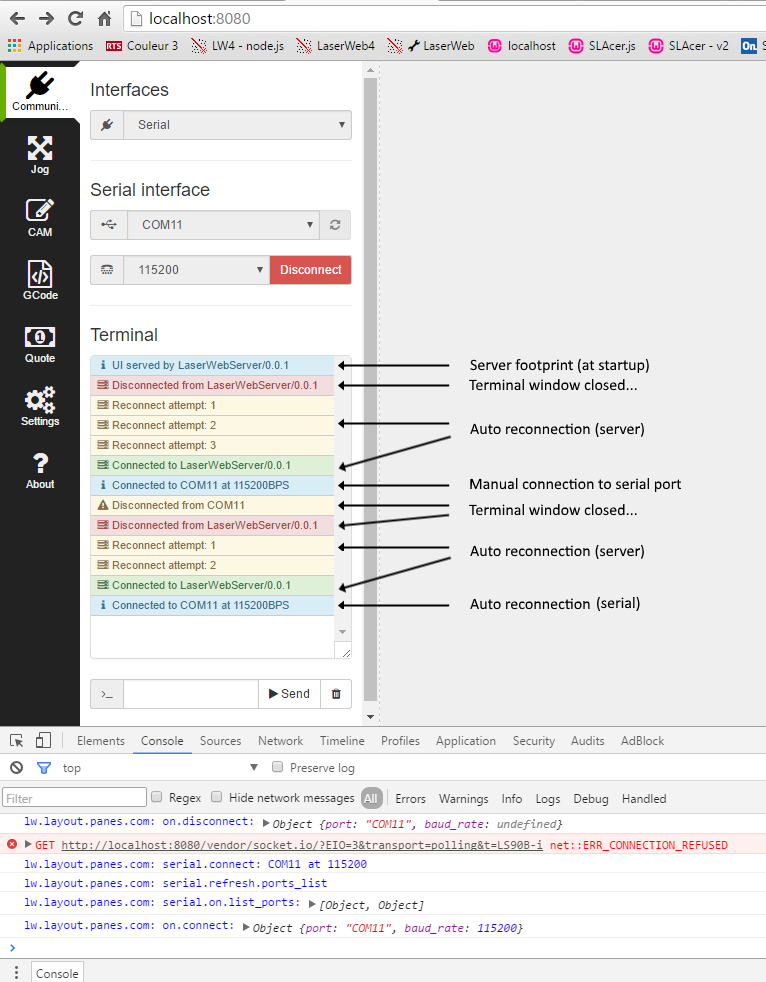Switch to the Sources tab
766x982 pixels.
coord(220,741)
